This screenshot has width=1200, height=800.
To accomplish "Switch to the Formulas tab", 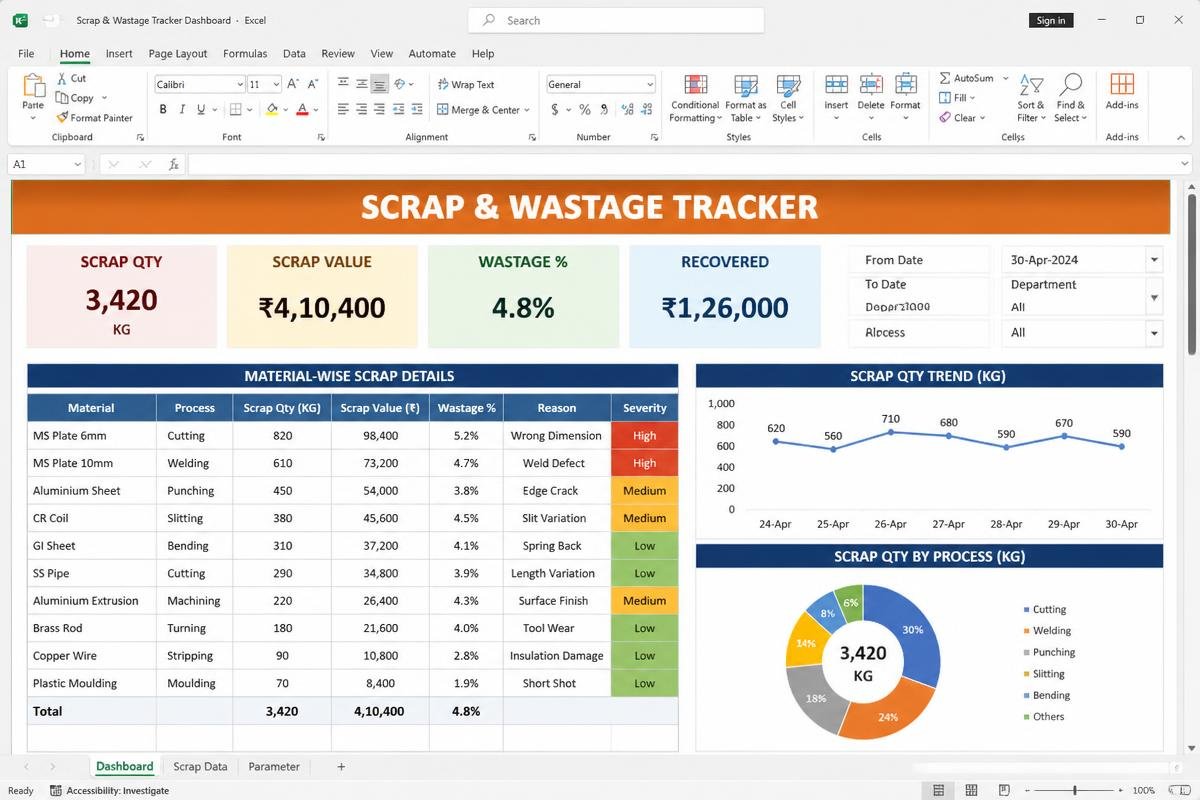I will pos(245,54).
